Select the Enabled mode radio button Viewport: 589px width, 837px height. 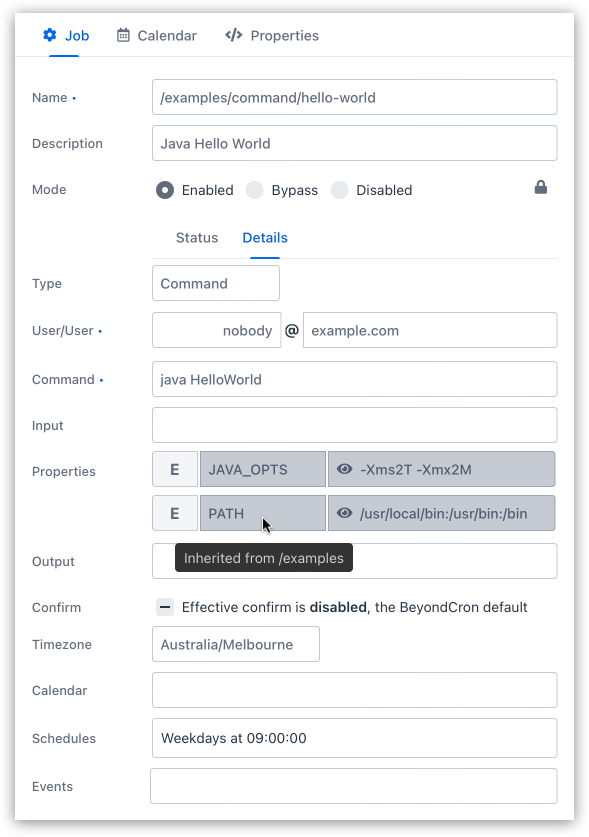point(165,190)
